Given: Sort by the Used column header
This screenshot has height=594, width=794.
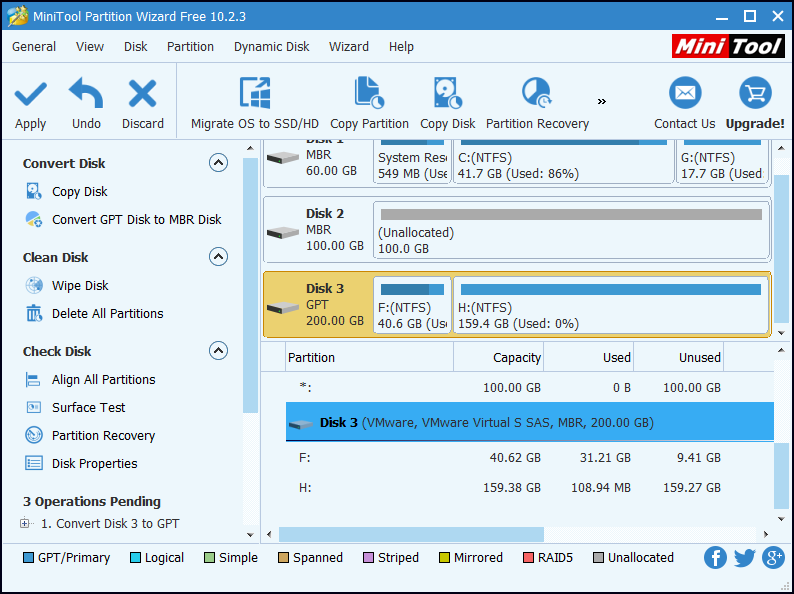Looking at the screenshot, I should click(x=588, y=358).
